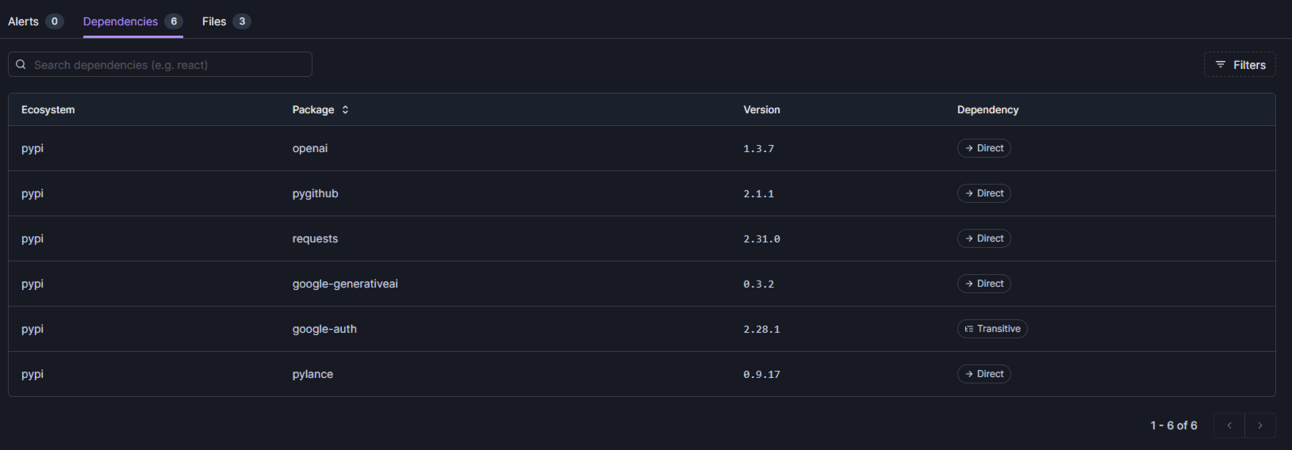Click the Direct badge for google-generativeai
This screenshot has width=1292, height=450.
(984, 283)
